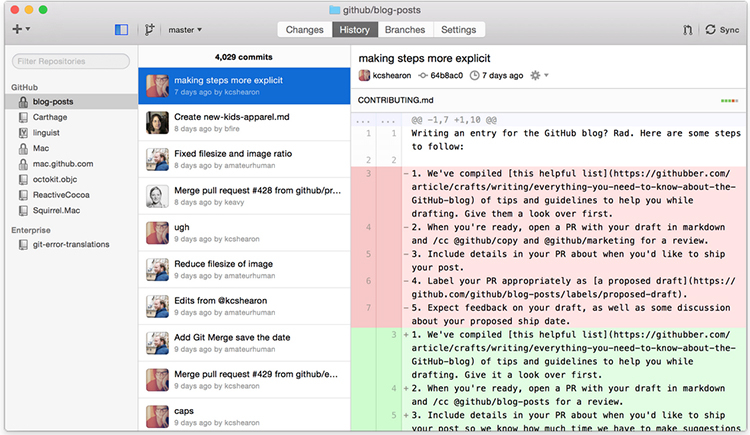Viewport: 750px width, 435px height.
Task: Select commit 'Merge pull request #428'
Action: click(x=244, y=196)
